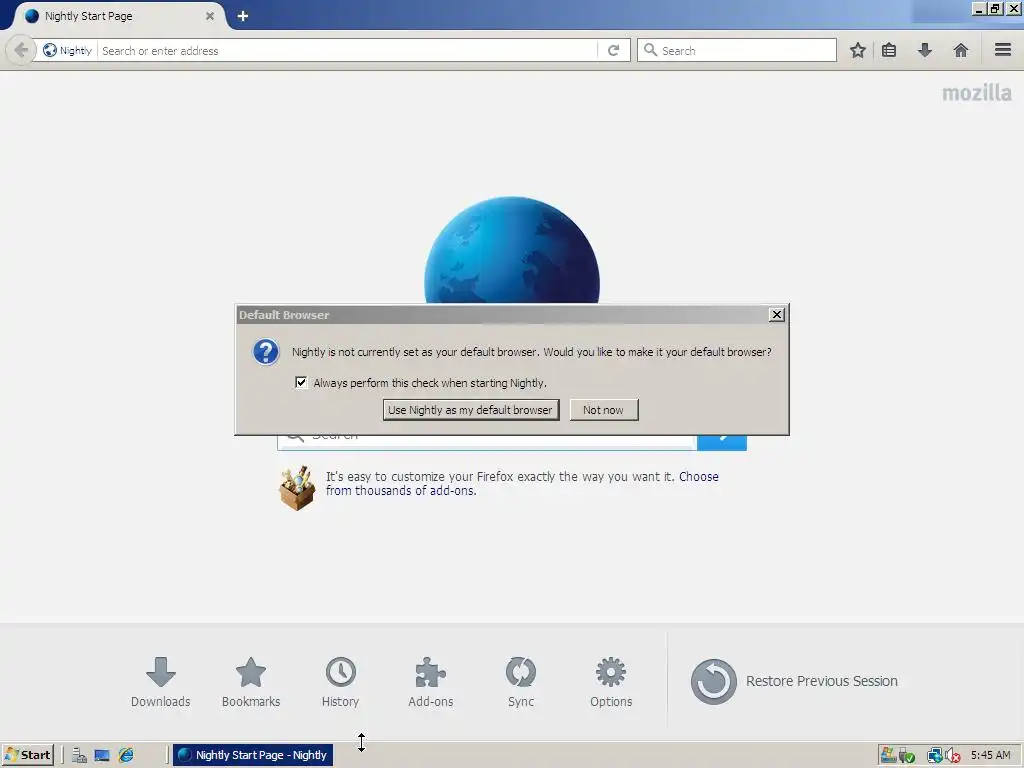The height and width of the screenshot is (768, 1024).
Task: Click the add-ons box snippet icon
Action: click(x=297, y=487)
